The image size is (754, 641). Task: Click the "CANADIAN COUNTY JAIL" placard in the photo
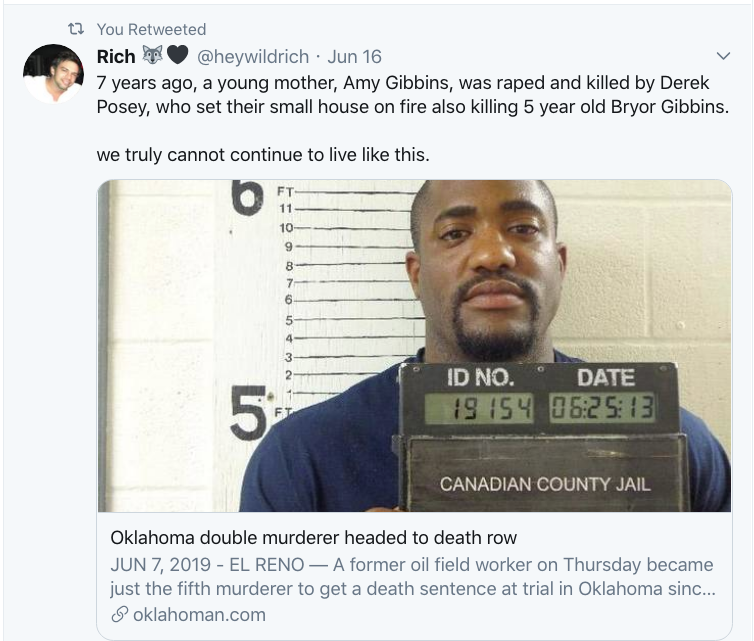click(545, 484)
